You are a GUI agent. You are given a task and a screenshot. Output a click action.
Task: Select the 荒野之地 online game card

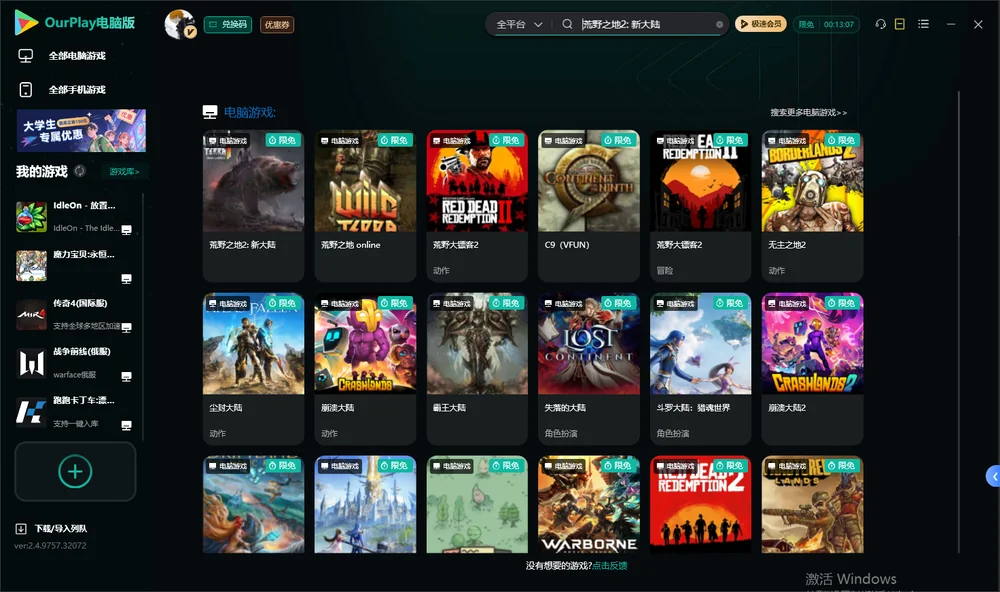coord(365,205)
